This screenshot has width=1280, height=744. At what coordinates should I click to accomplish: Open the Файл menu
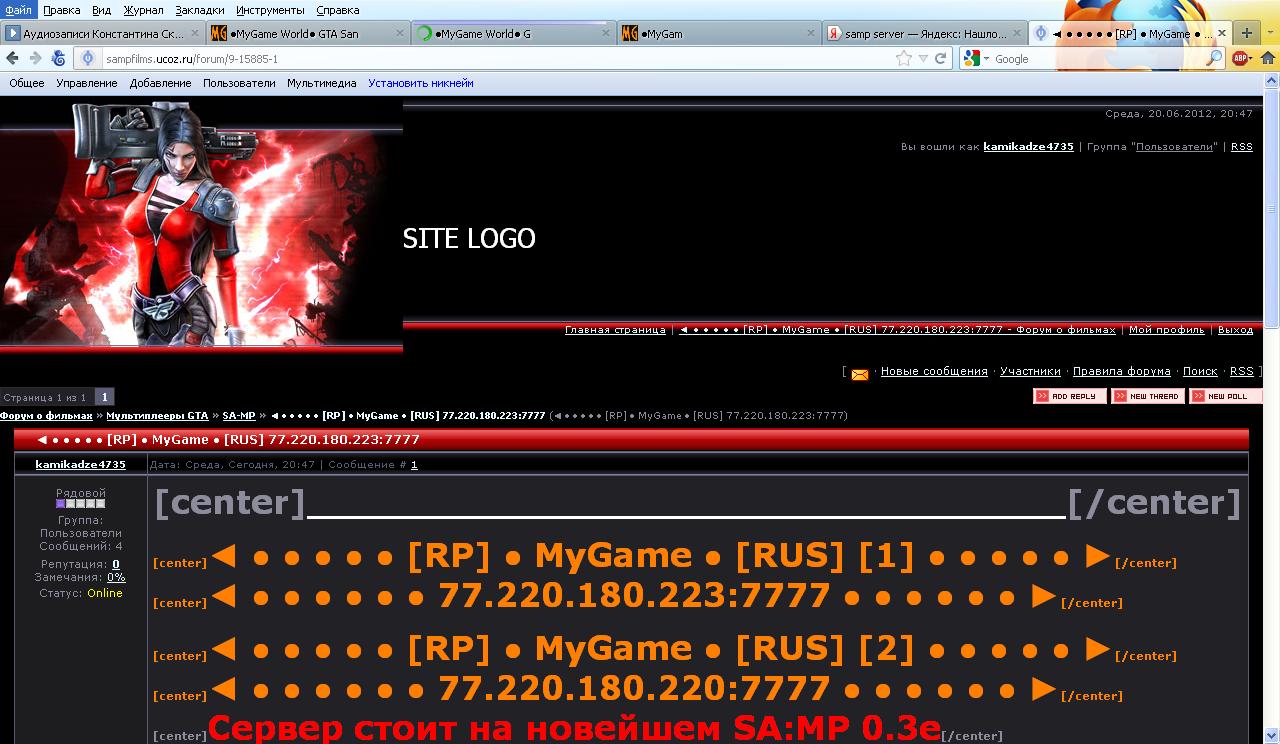[18, 10]
